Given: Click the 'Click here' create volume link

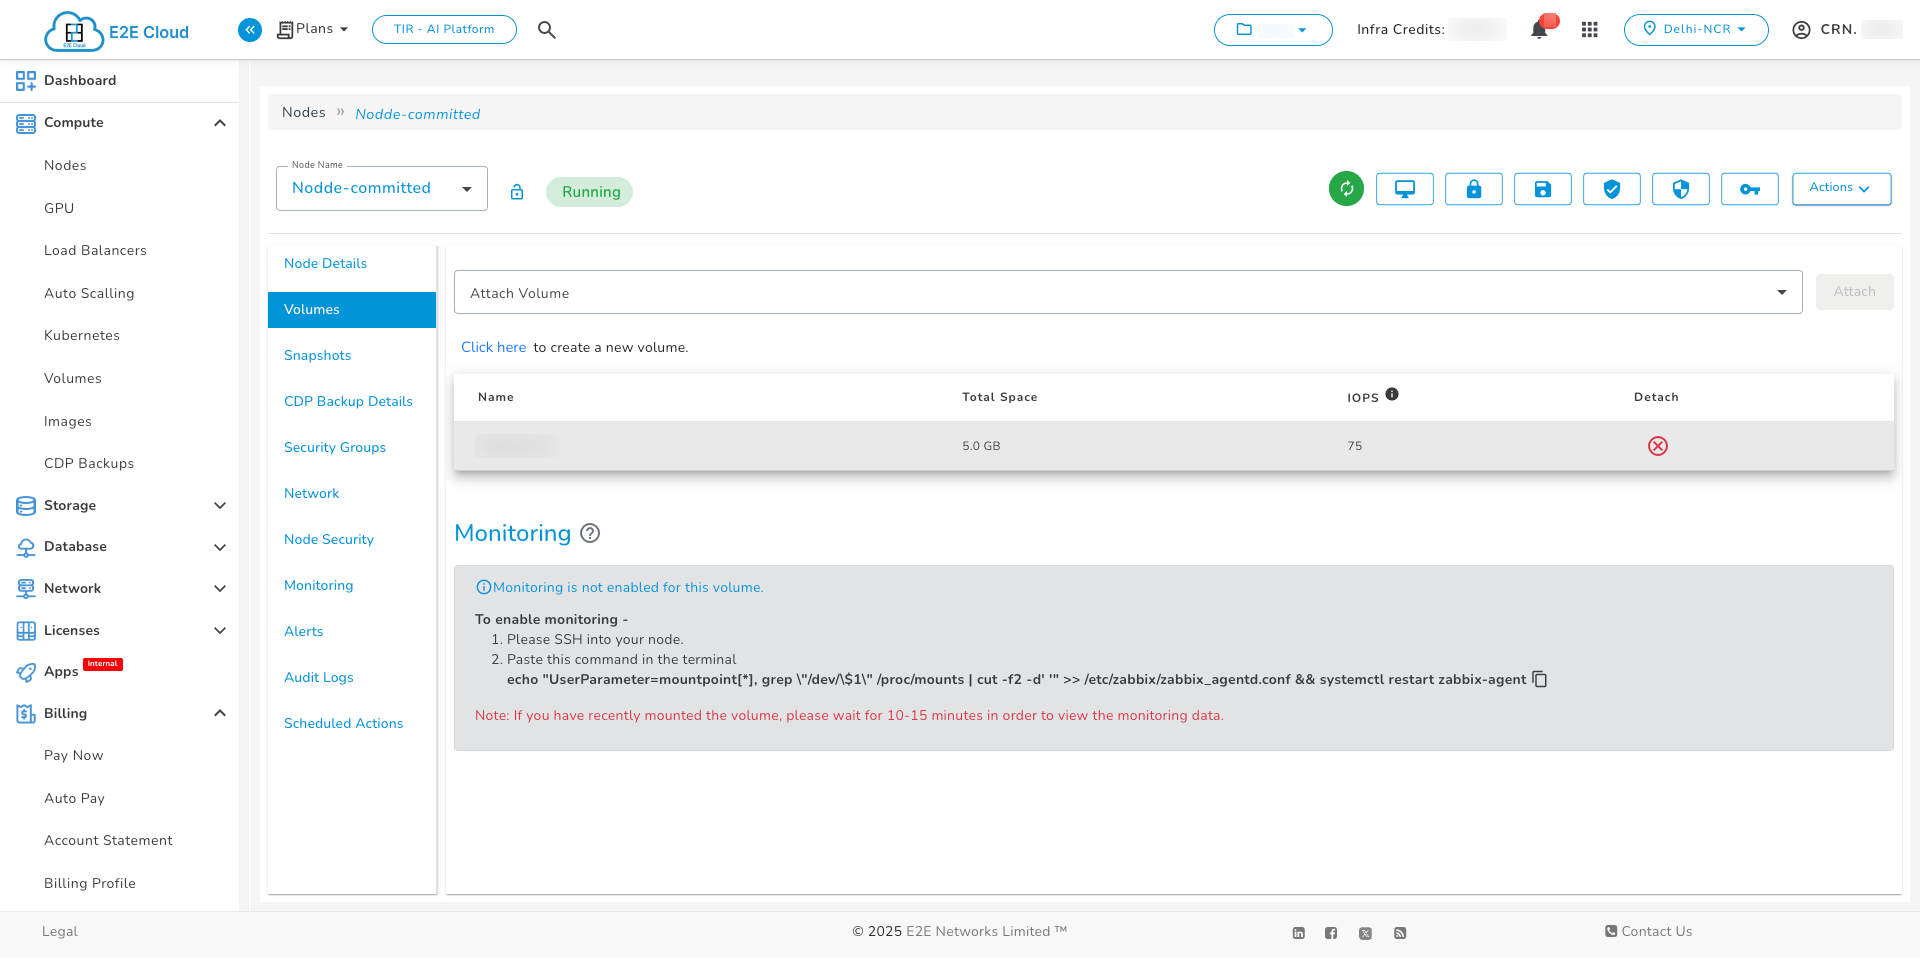Looking at the screenshot, I should coord(493,348).
